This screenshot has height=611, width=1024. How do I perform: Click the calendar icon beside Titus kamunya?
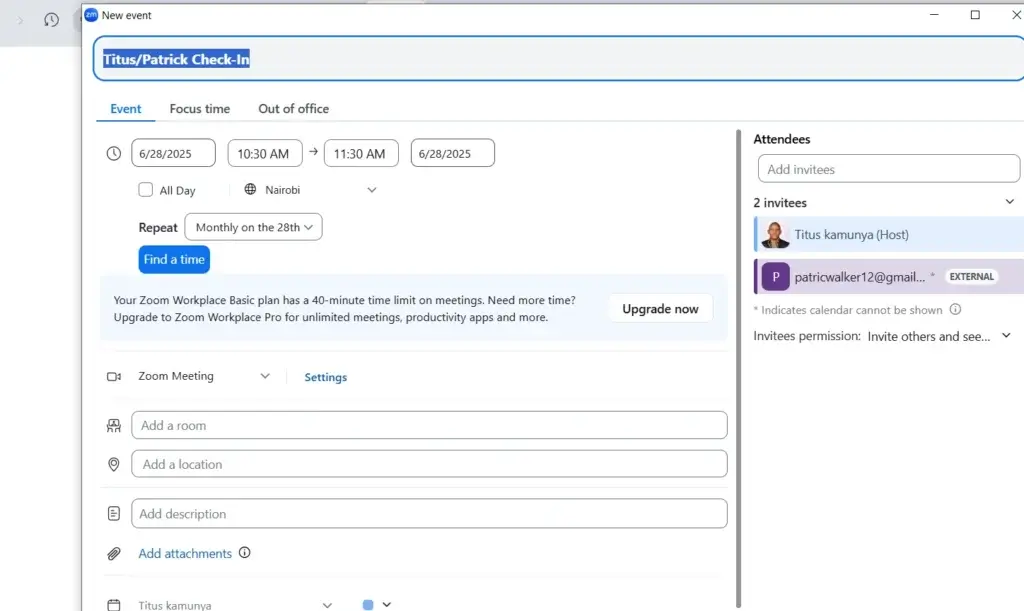coord(114,605)
